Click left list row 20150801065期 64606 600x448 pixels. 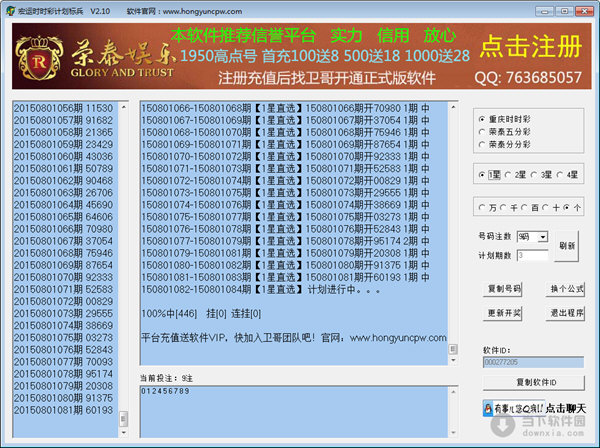pyautogui.click(x=64, y=217)
